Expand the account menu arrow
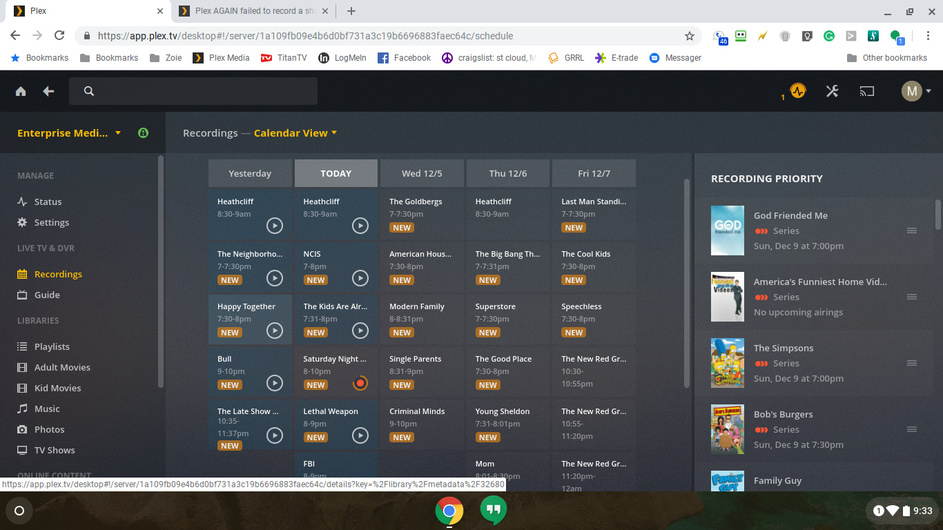Screen dimensions: 943x530 point(929,91)
